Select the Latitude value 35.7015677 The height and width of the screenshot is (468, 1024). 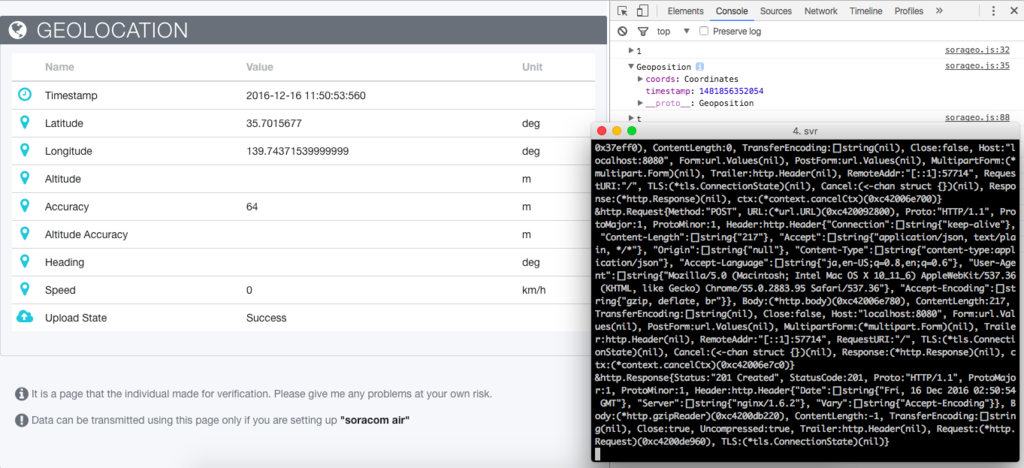[x=274, y=123]
